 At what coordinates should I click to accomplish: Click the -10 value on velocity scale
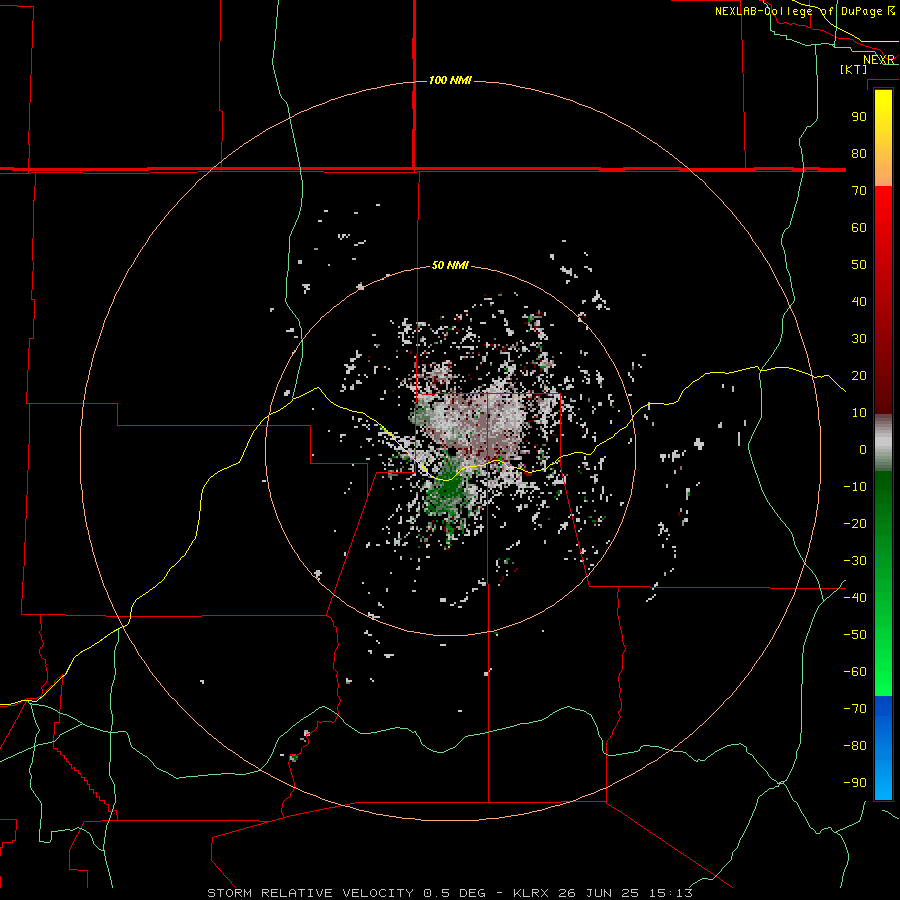click(855, 487)
